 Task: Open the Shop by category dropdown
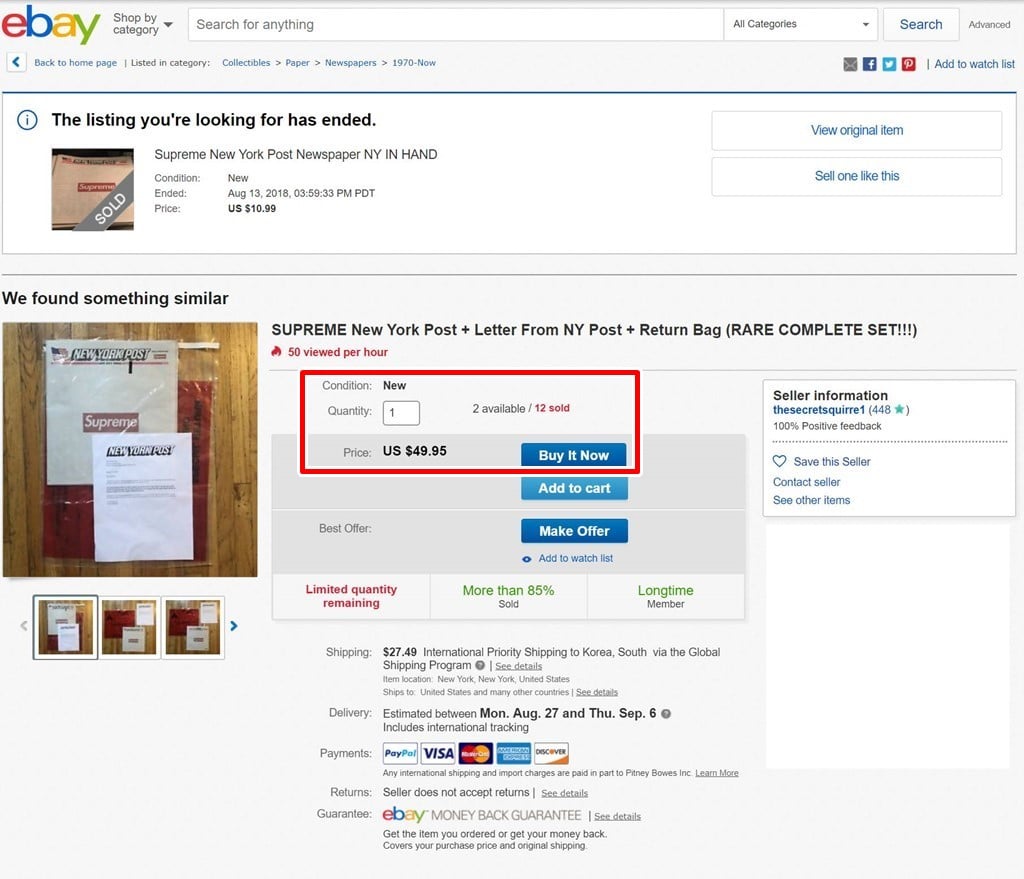142,24
